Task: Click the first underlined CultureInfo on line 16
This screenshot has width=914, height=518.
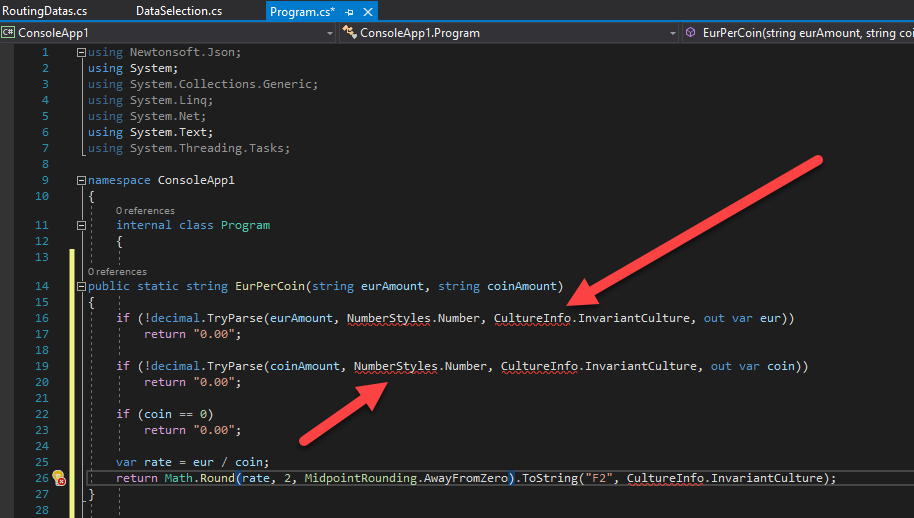Action: click(533, 318)
